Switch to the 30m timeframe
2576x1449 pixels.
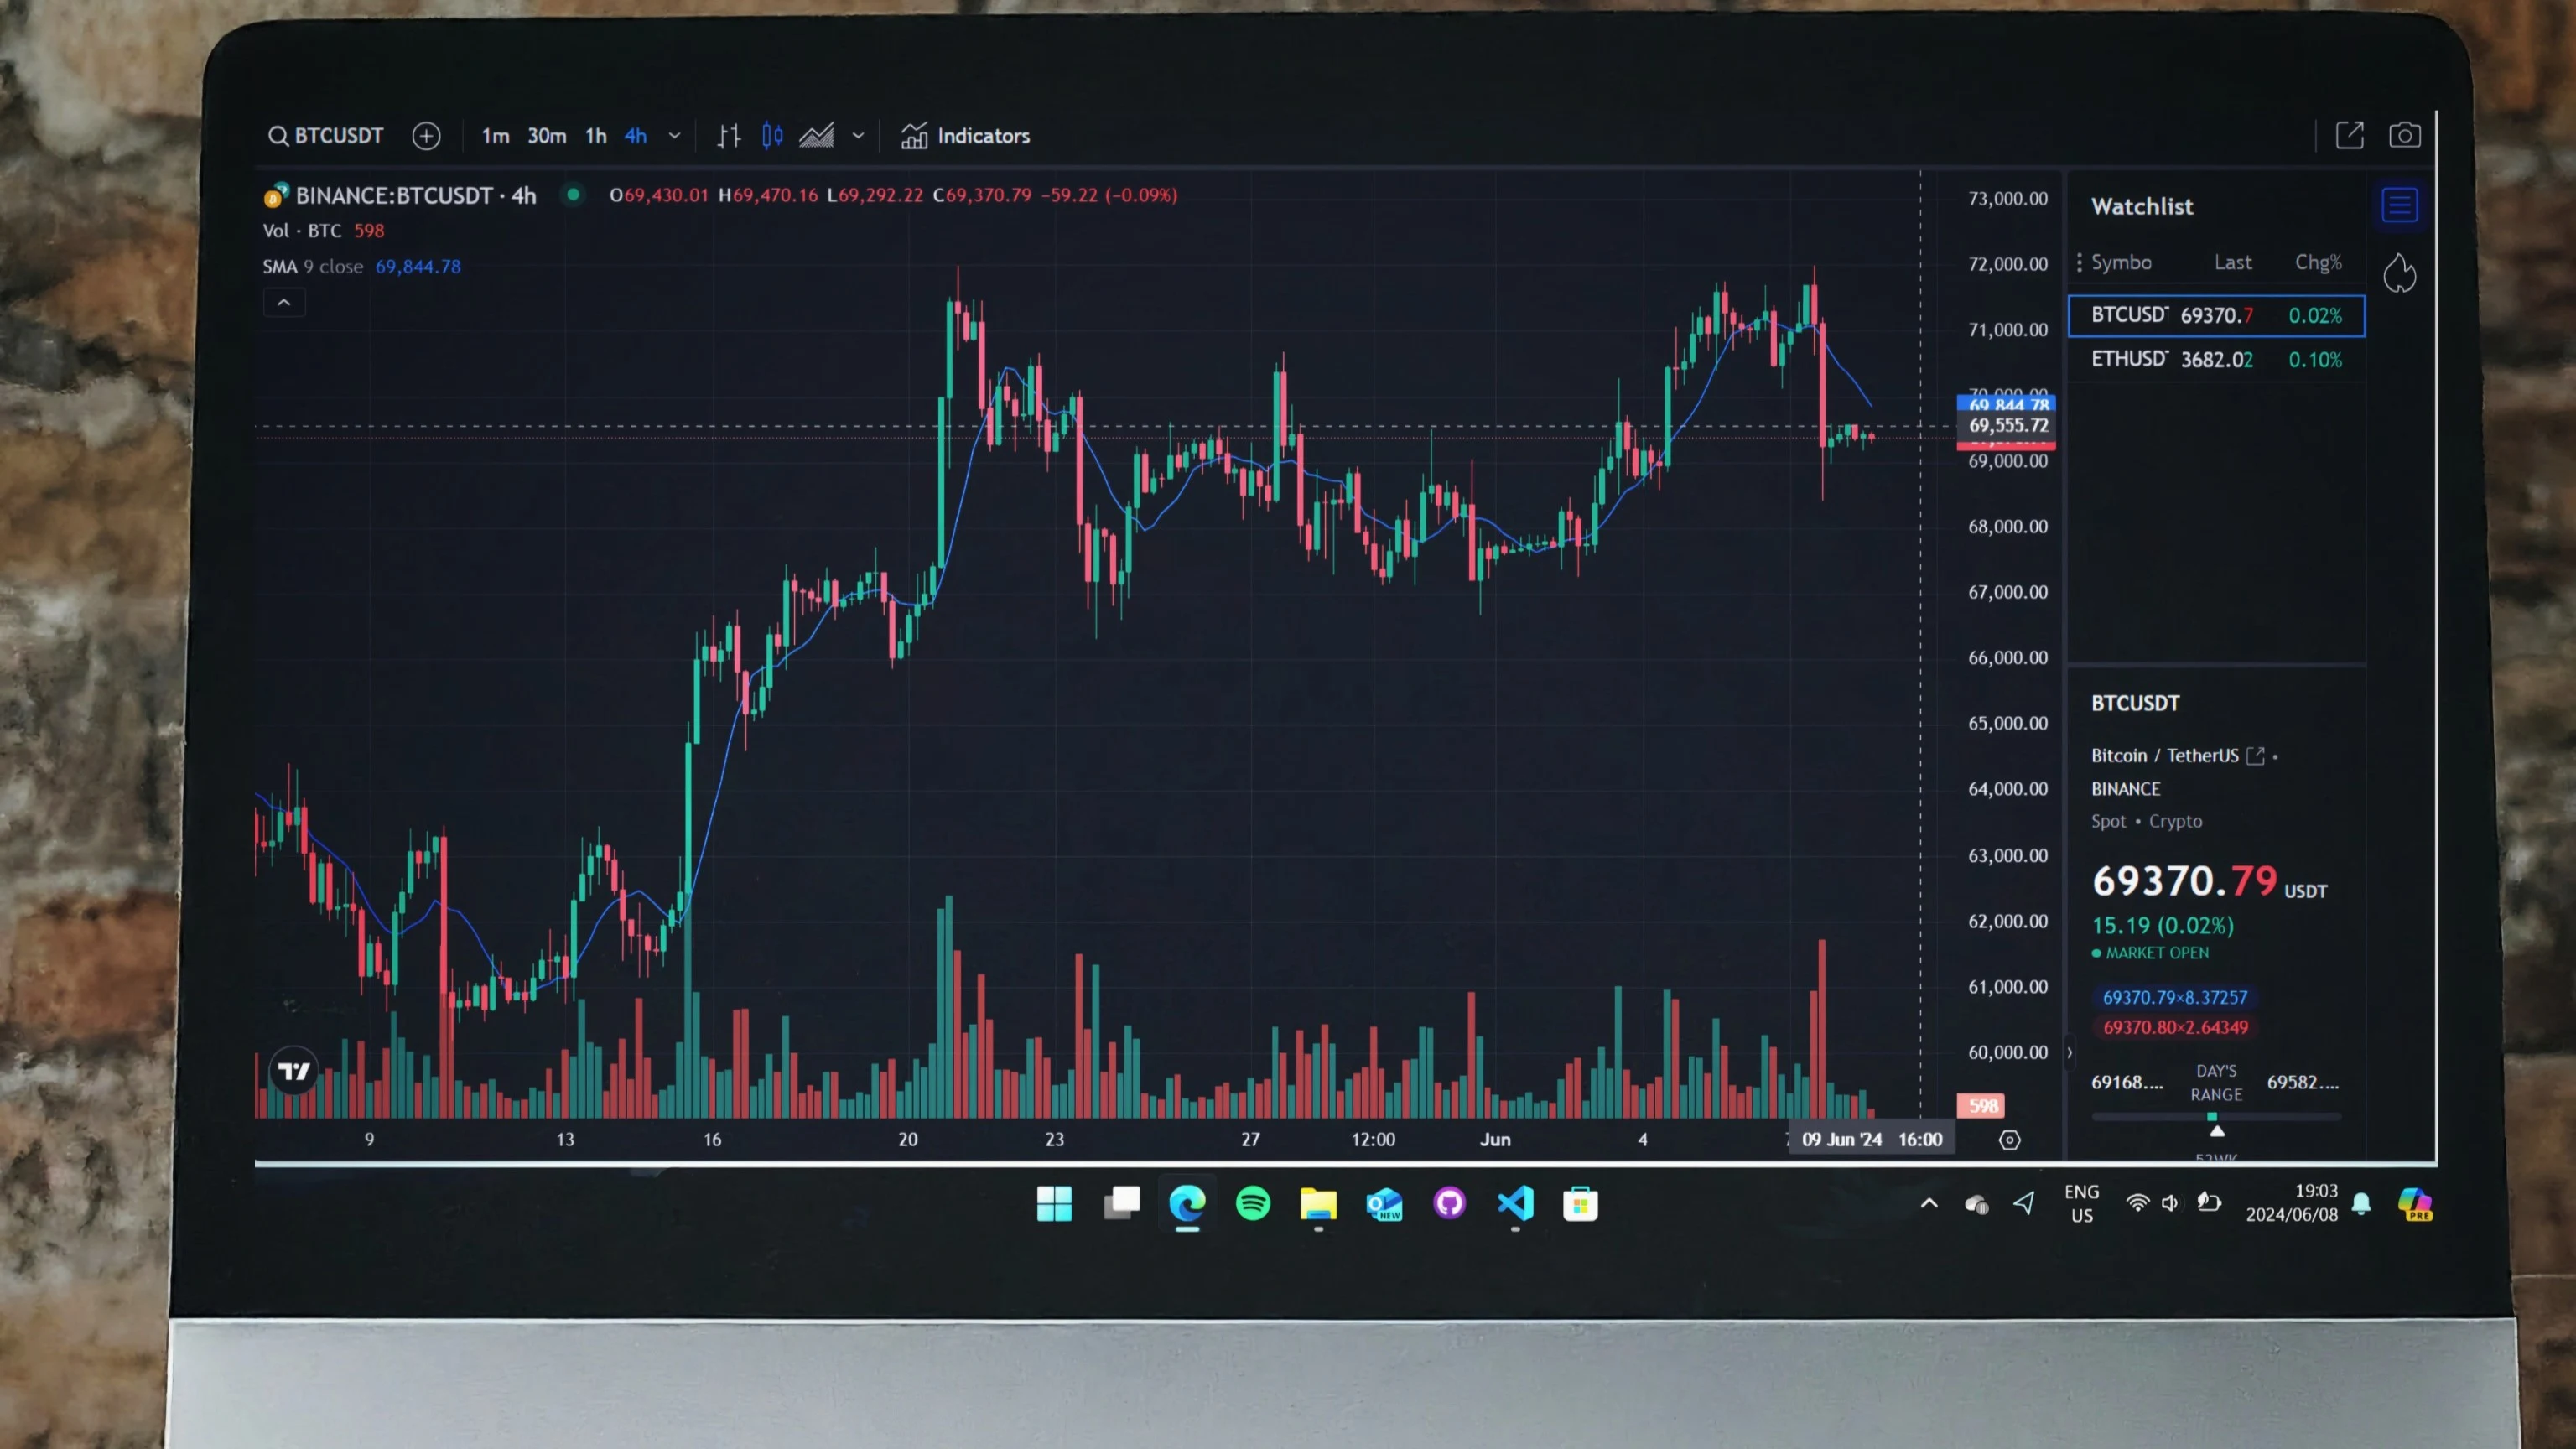546,136
